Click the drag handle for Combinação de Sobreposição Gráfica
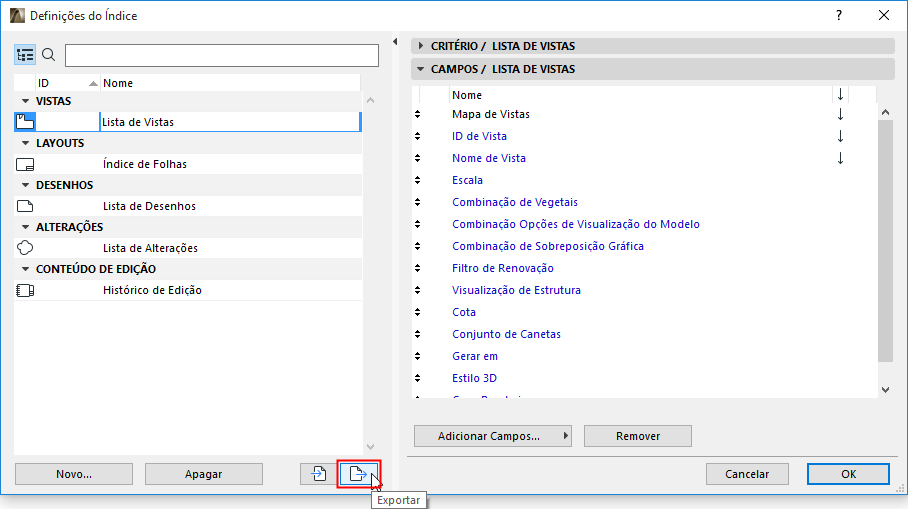The image size is (908, 509). (418, 246)
